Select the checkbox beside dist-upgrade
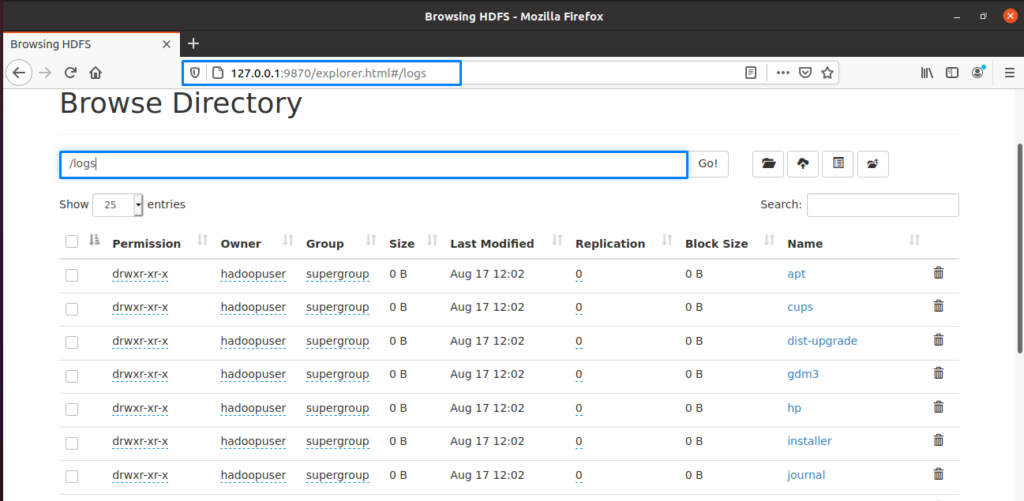 pos(71,342)
